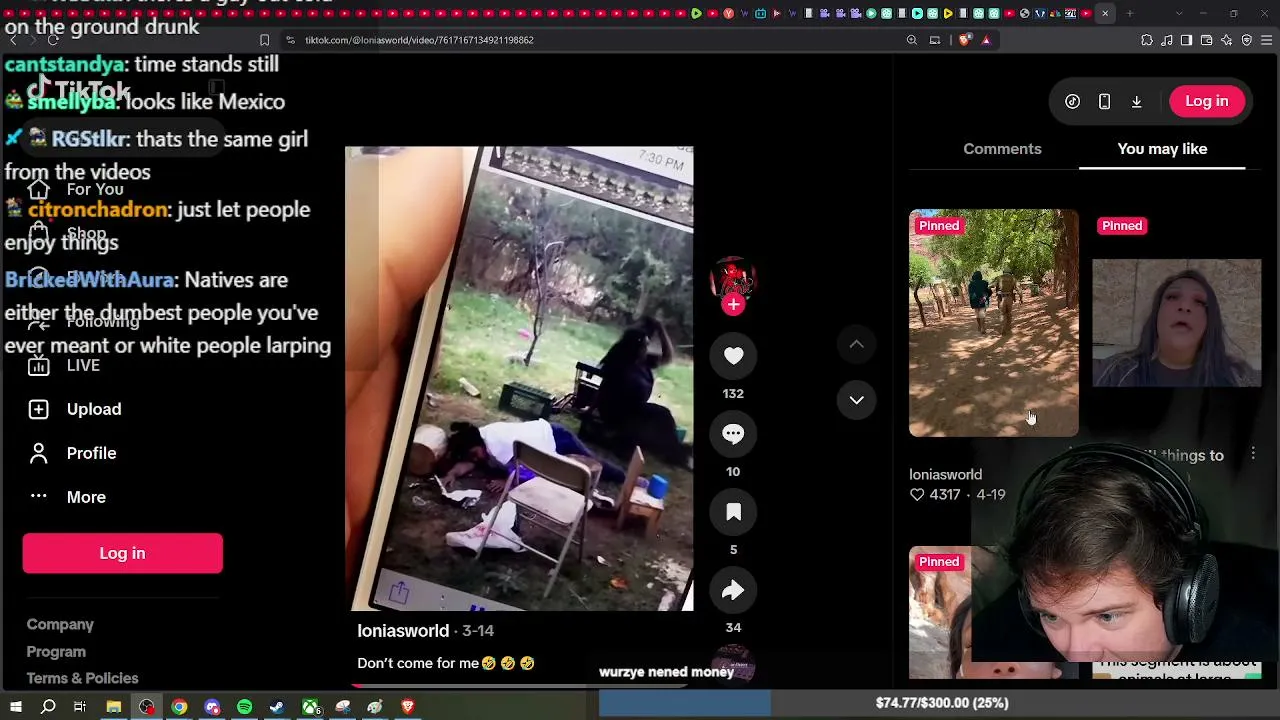Open the media control music note icon
The image size is (1280, 720).
[1167, 40]
